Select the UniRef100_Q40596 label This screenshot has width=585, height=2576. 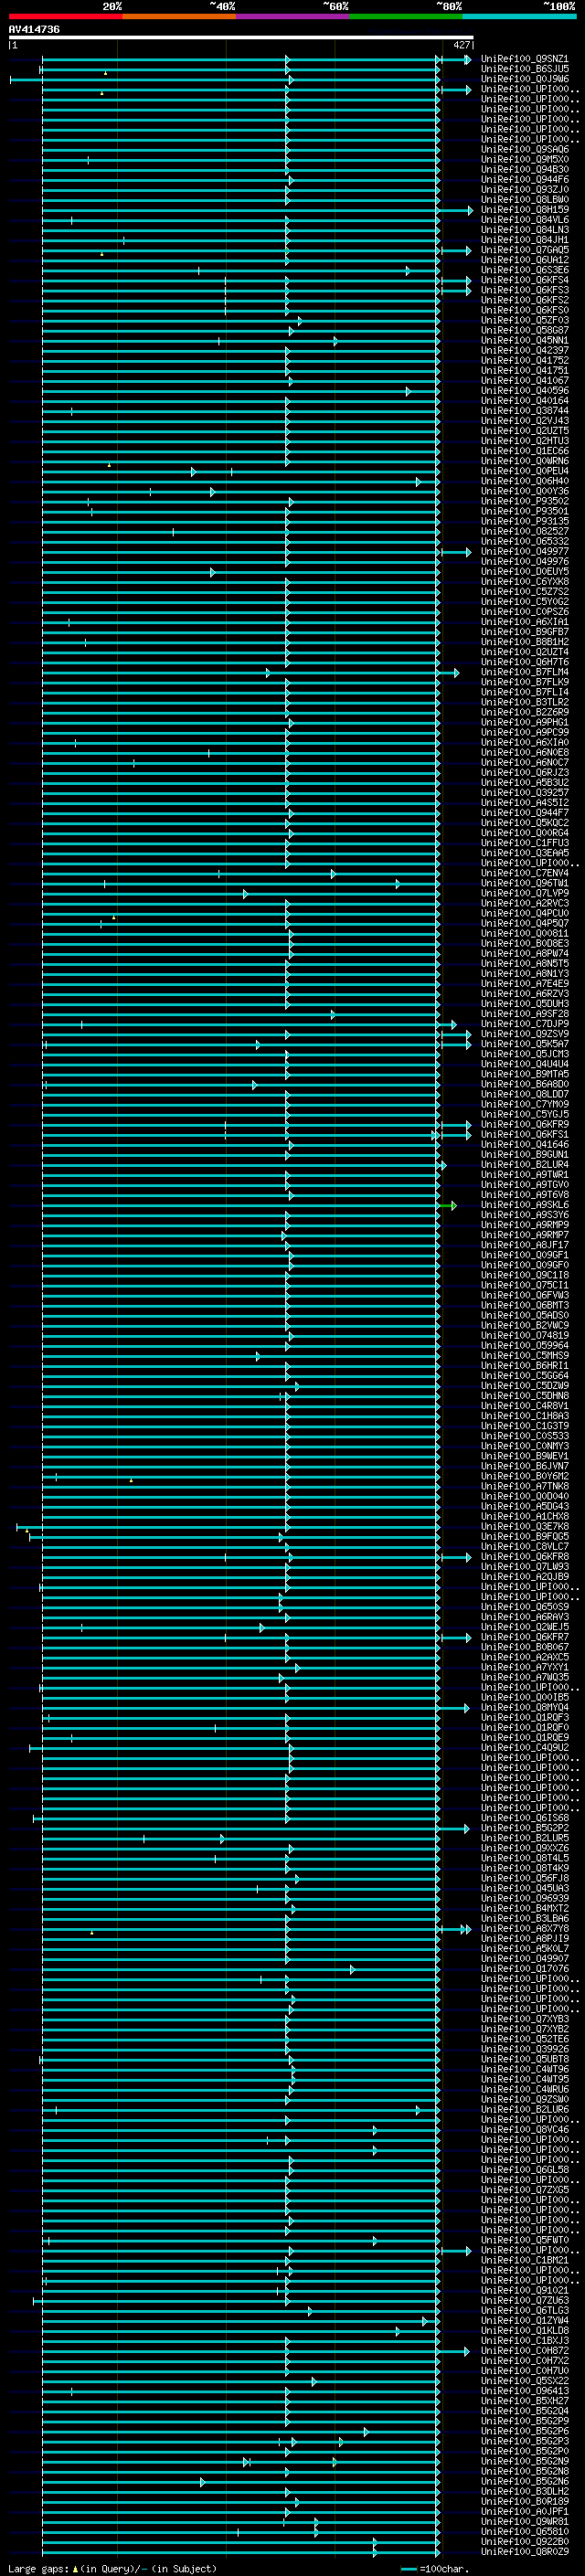[x=524, y=391]
